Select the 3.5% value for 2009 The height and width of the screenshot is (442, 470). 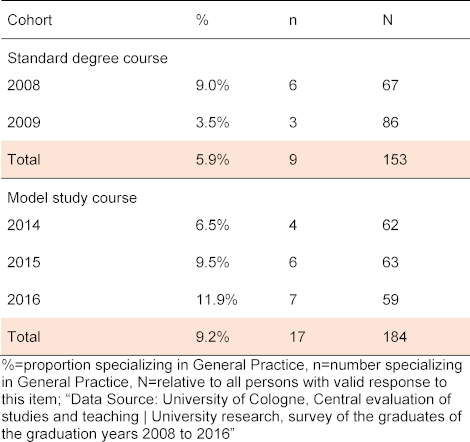click(x=212, y=122)
